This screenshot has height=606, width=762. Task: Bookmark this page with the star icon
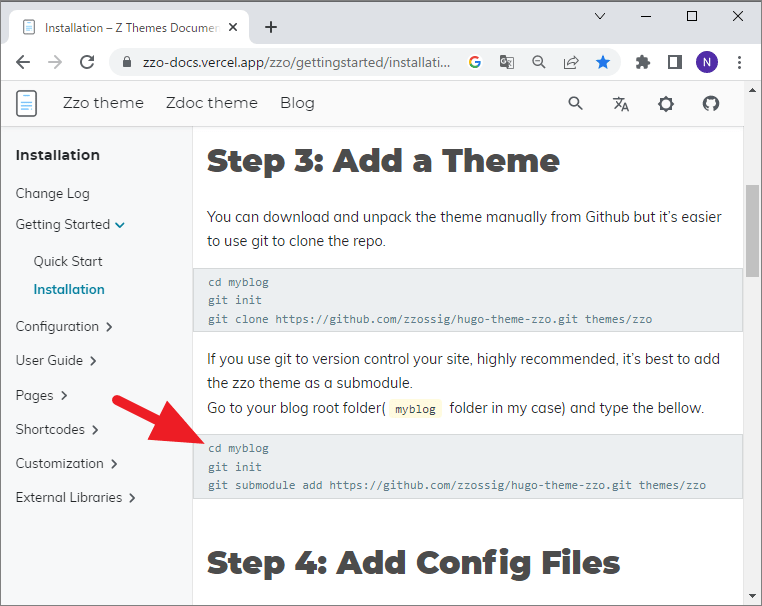pyautogui.click(x=603, y=62)
